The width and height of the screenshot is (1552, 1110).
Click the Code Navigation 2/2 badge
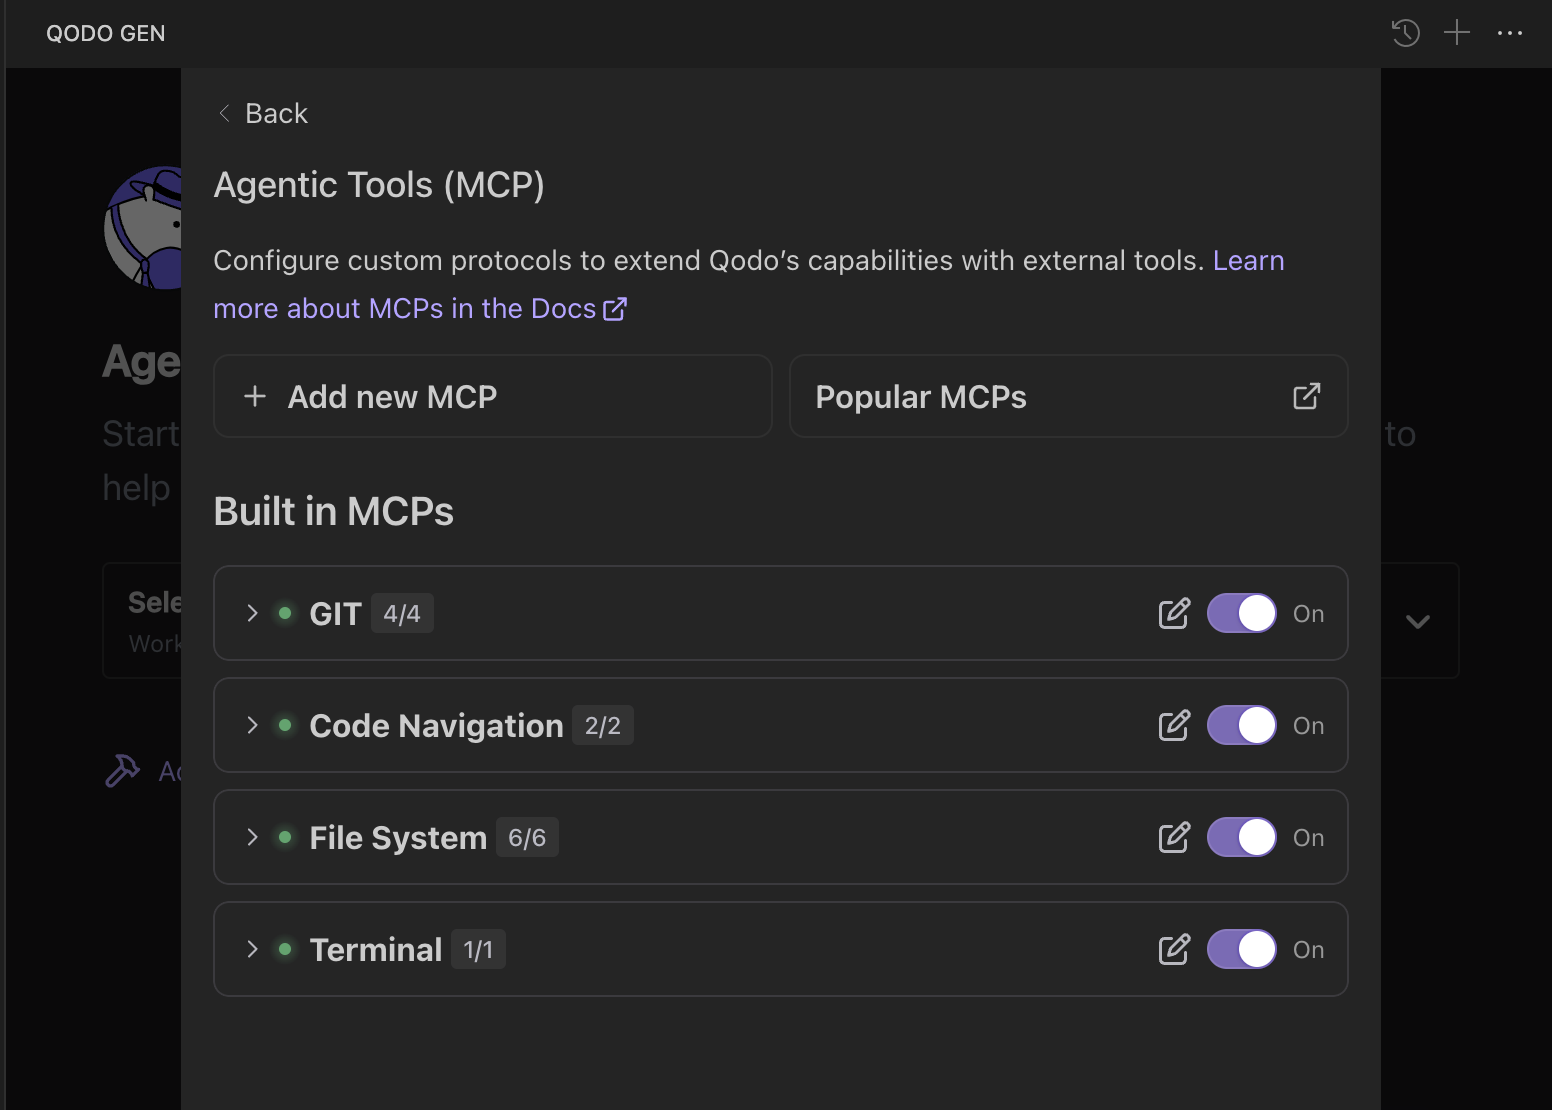click(x=603, y=725)
